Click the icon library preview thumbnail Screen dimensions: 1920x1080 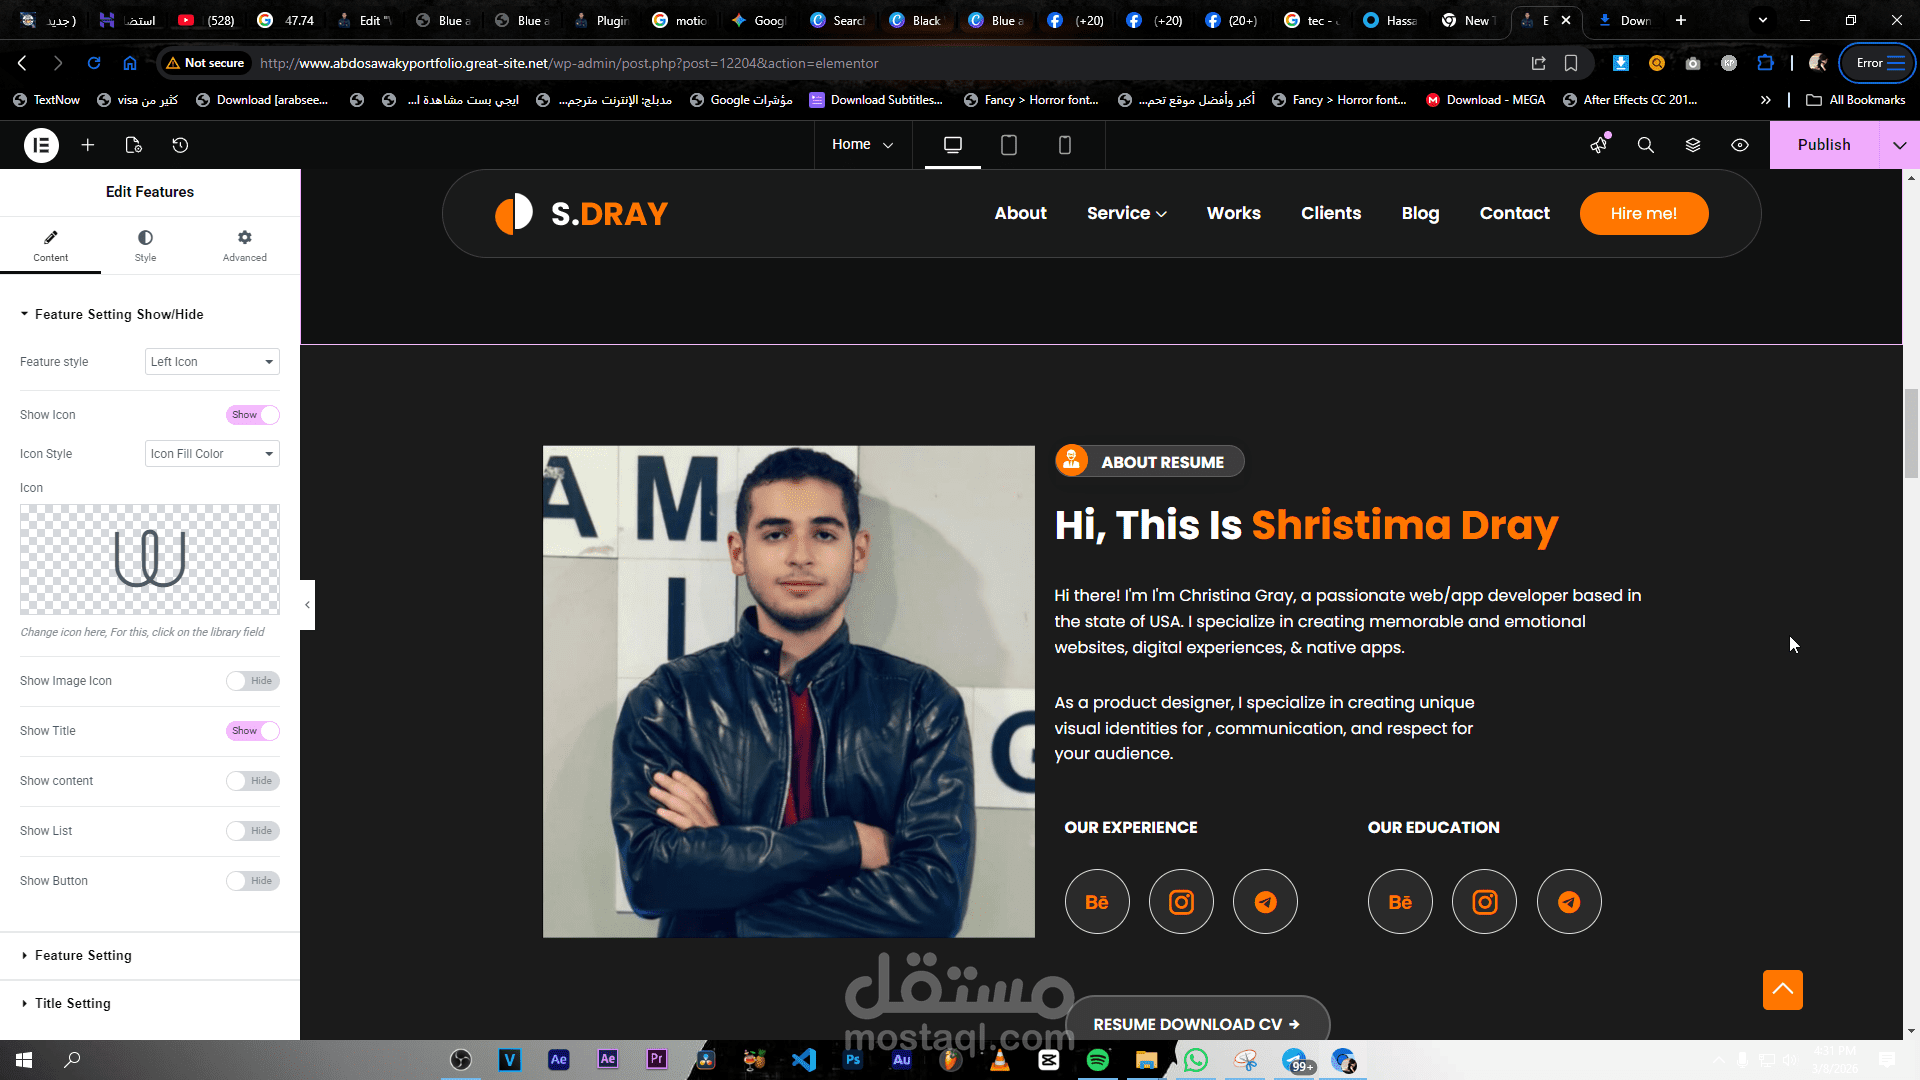150,559
